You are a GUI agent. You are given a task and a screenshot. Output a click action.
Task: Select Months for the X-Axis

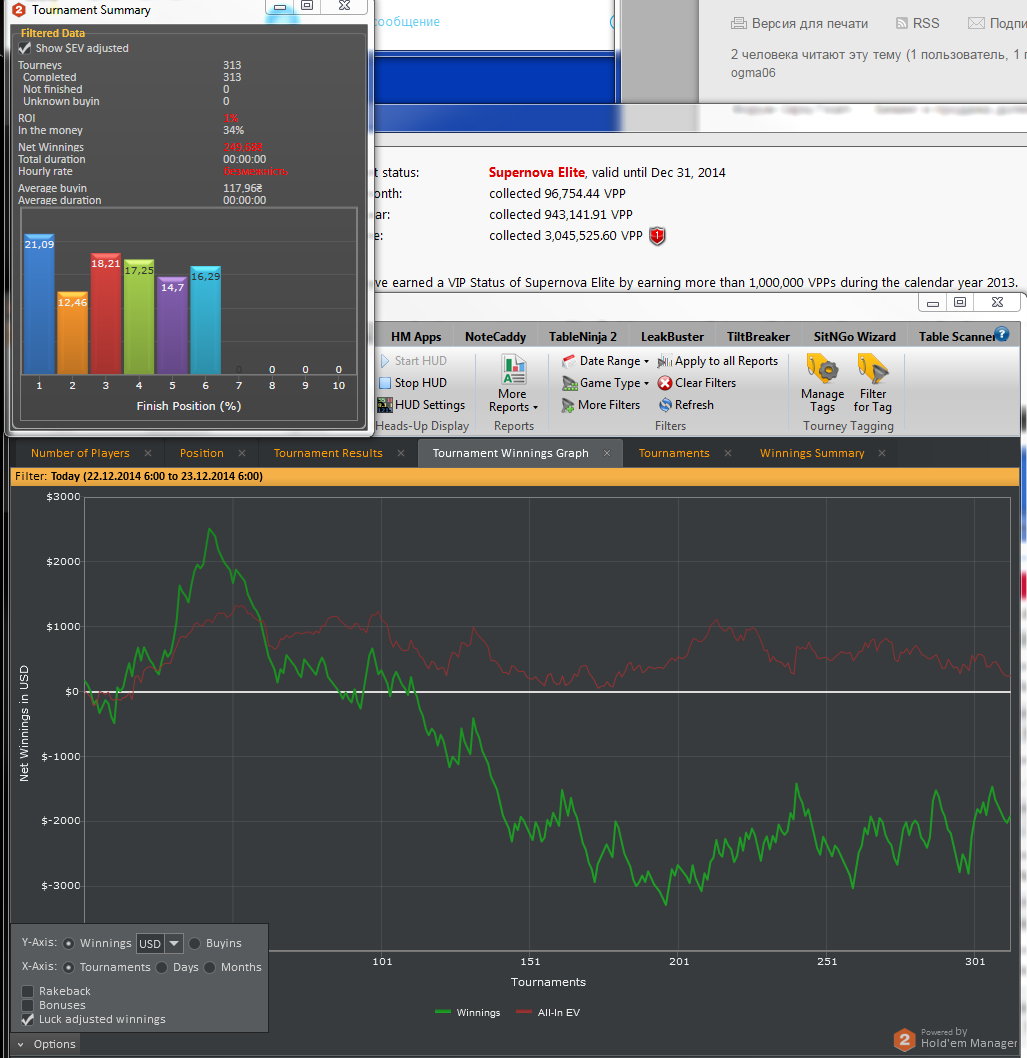coord(210,968)
